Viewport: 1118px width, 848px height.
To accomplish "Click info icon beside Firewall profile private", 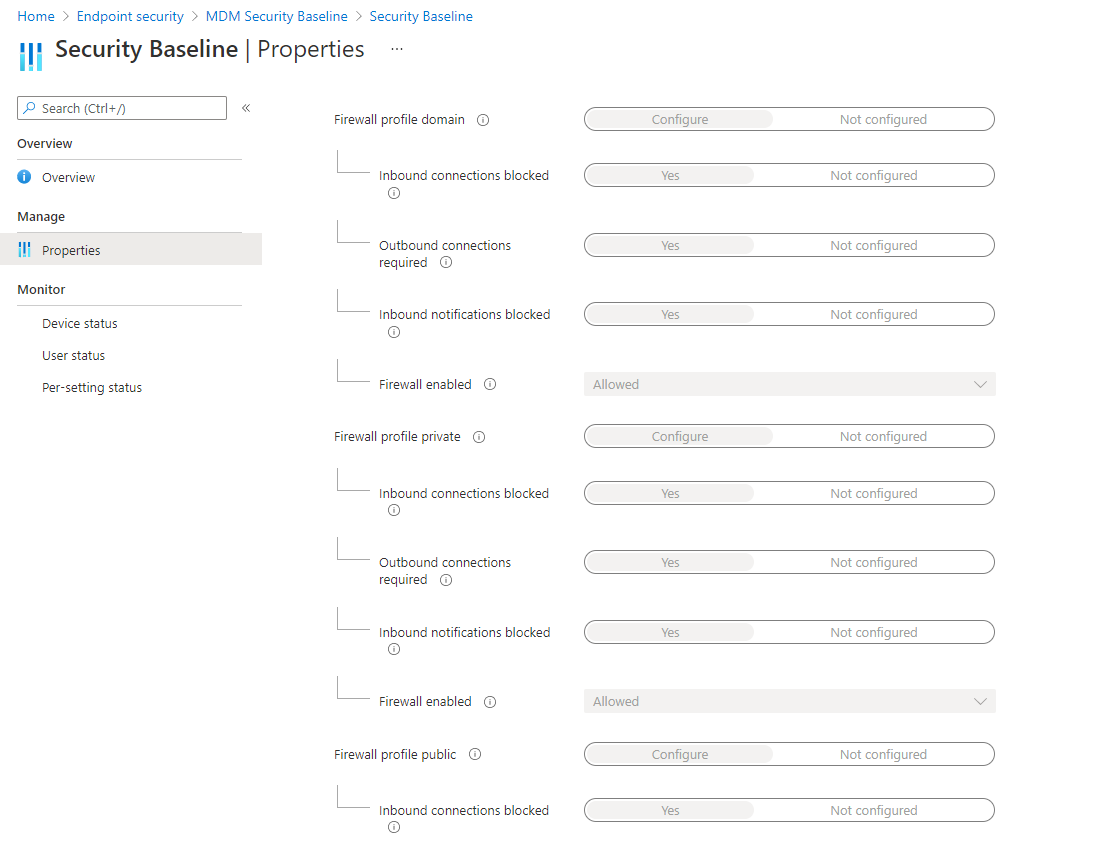I will pos(479,437).
